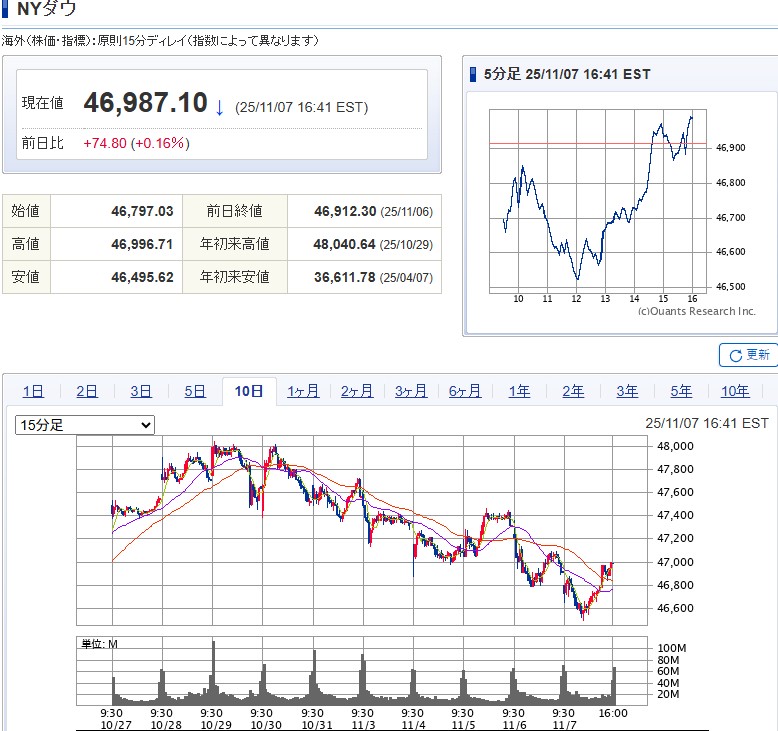This screenshot has width=778, height=731.
Task: Click the blue down-arrow beside current price
Action: (219, 107)
